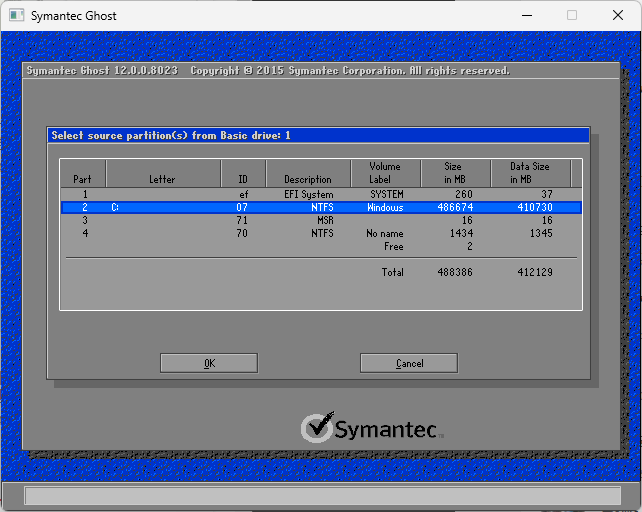Click the 486674 size value

[455, 207]
